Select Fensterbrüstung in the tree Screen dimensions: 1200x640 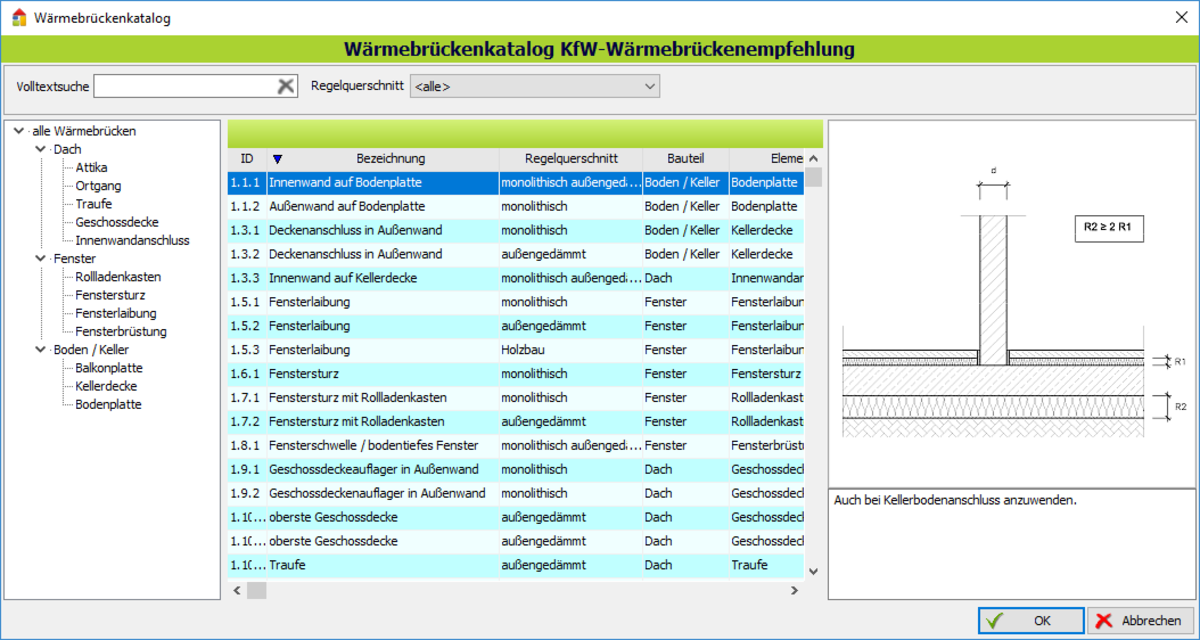pyautogui.click(x=121, y=331)
